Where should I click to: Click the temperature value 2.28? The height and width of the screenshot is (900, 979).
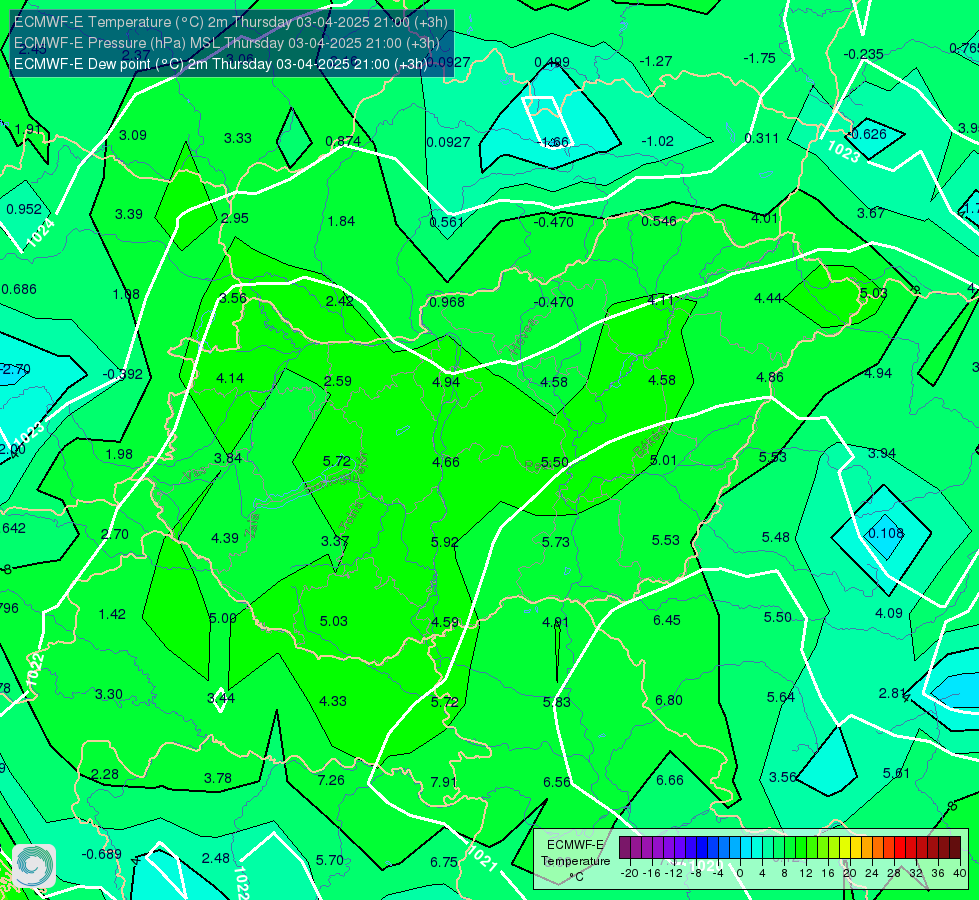click(105, 774)
